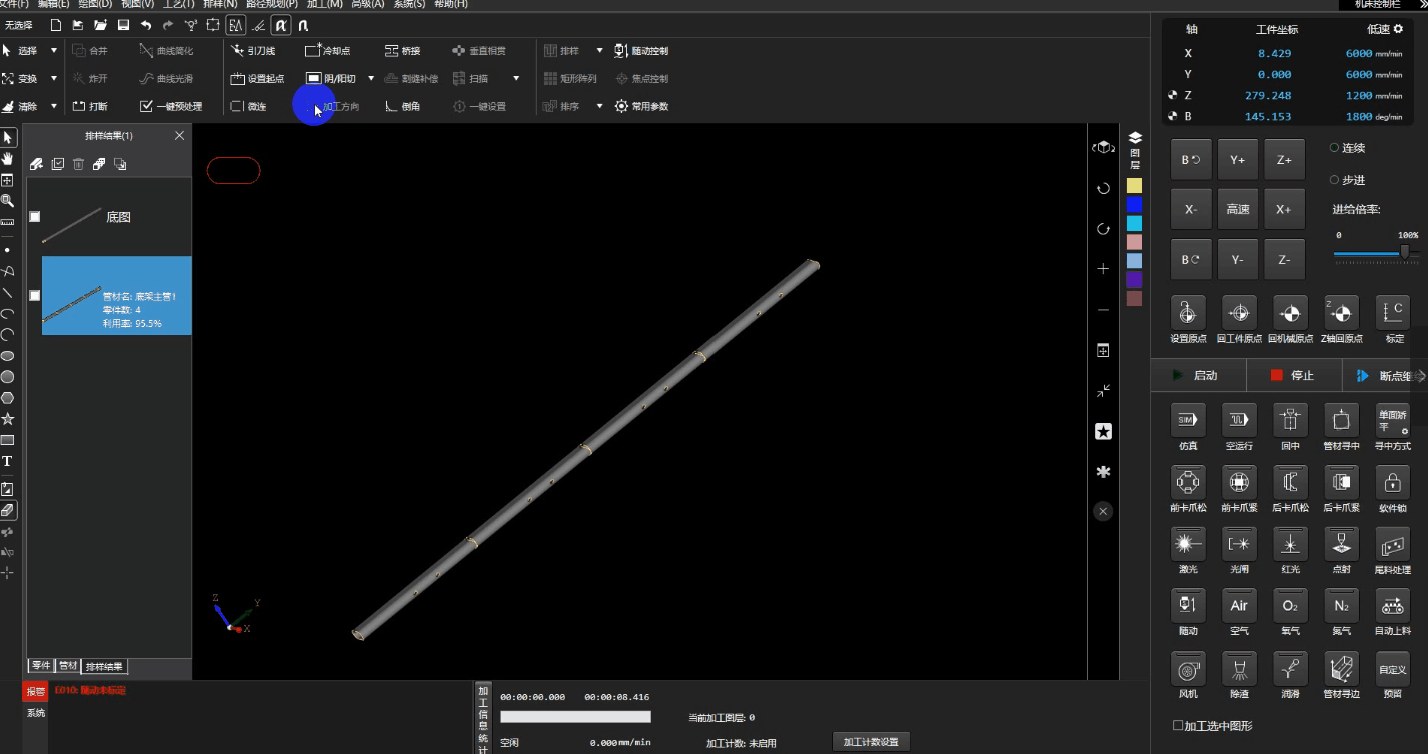This screenshot has width=1428, height=754.
Task: Click the 设置起点 start point tool
Action: click(x=257, y=78)
